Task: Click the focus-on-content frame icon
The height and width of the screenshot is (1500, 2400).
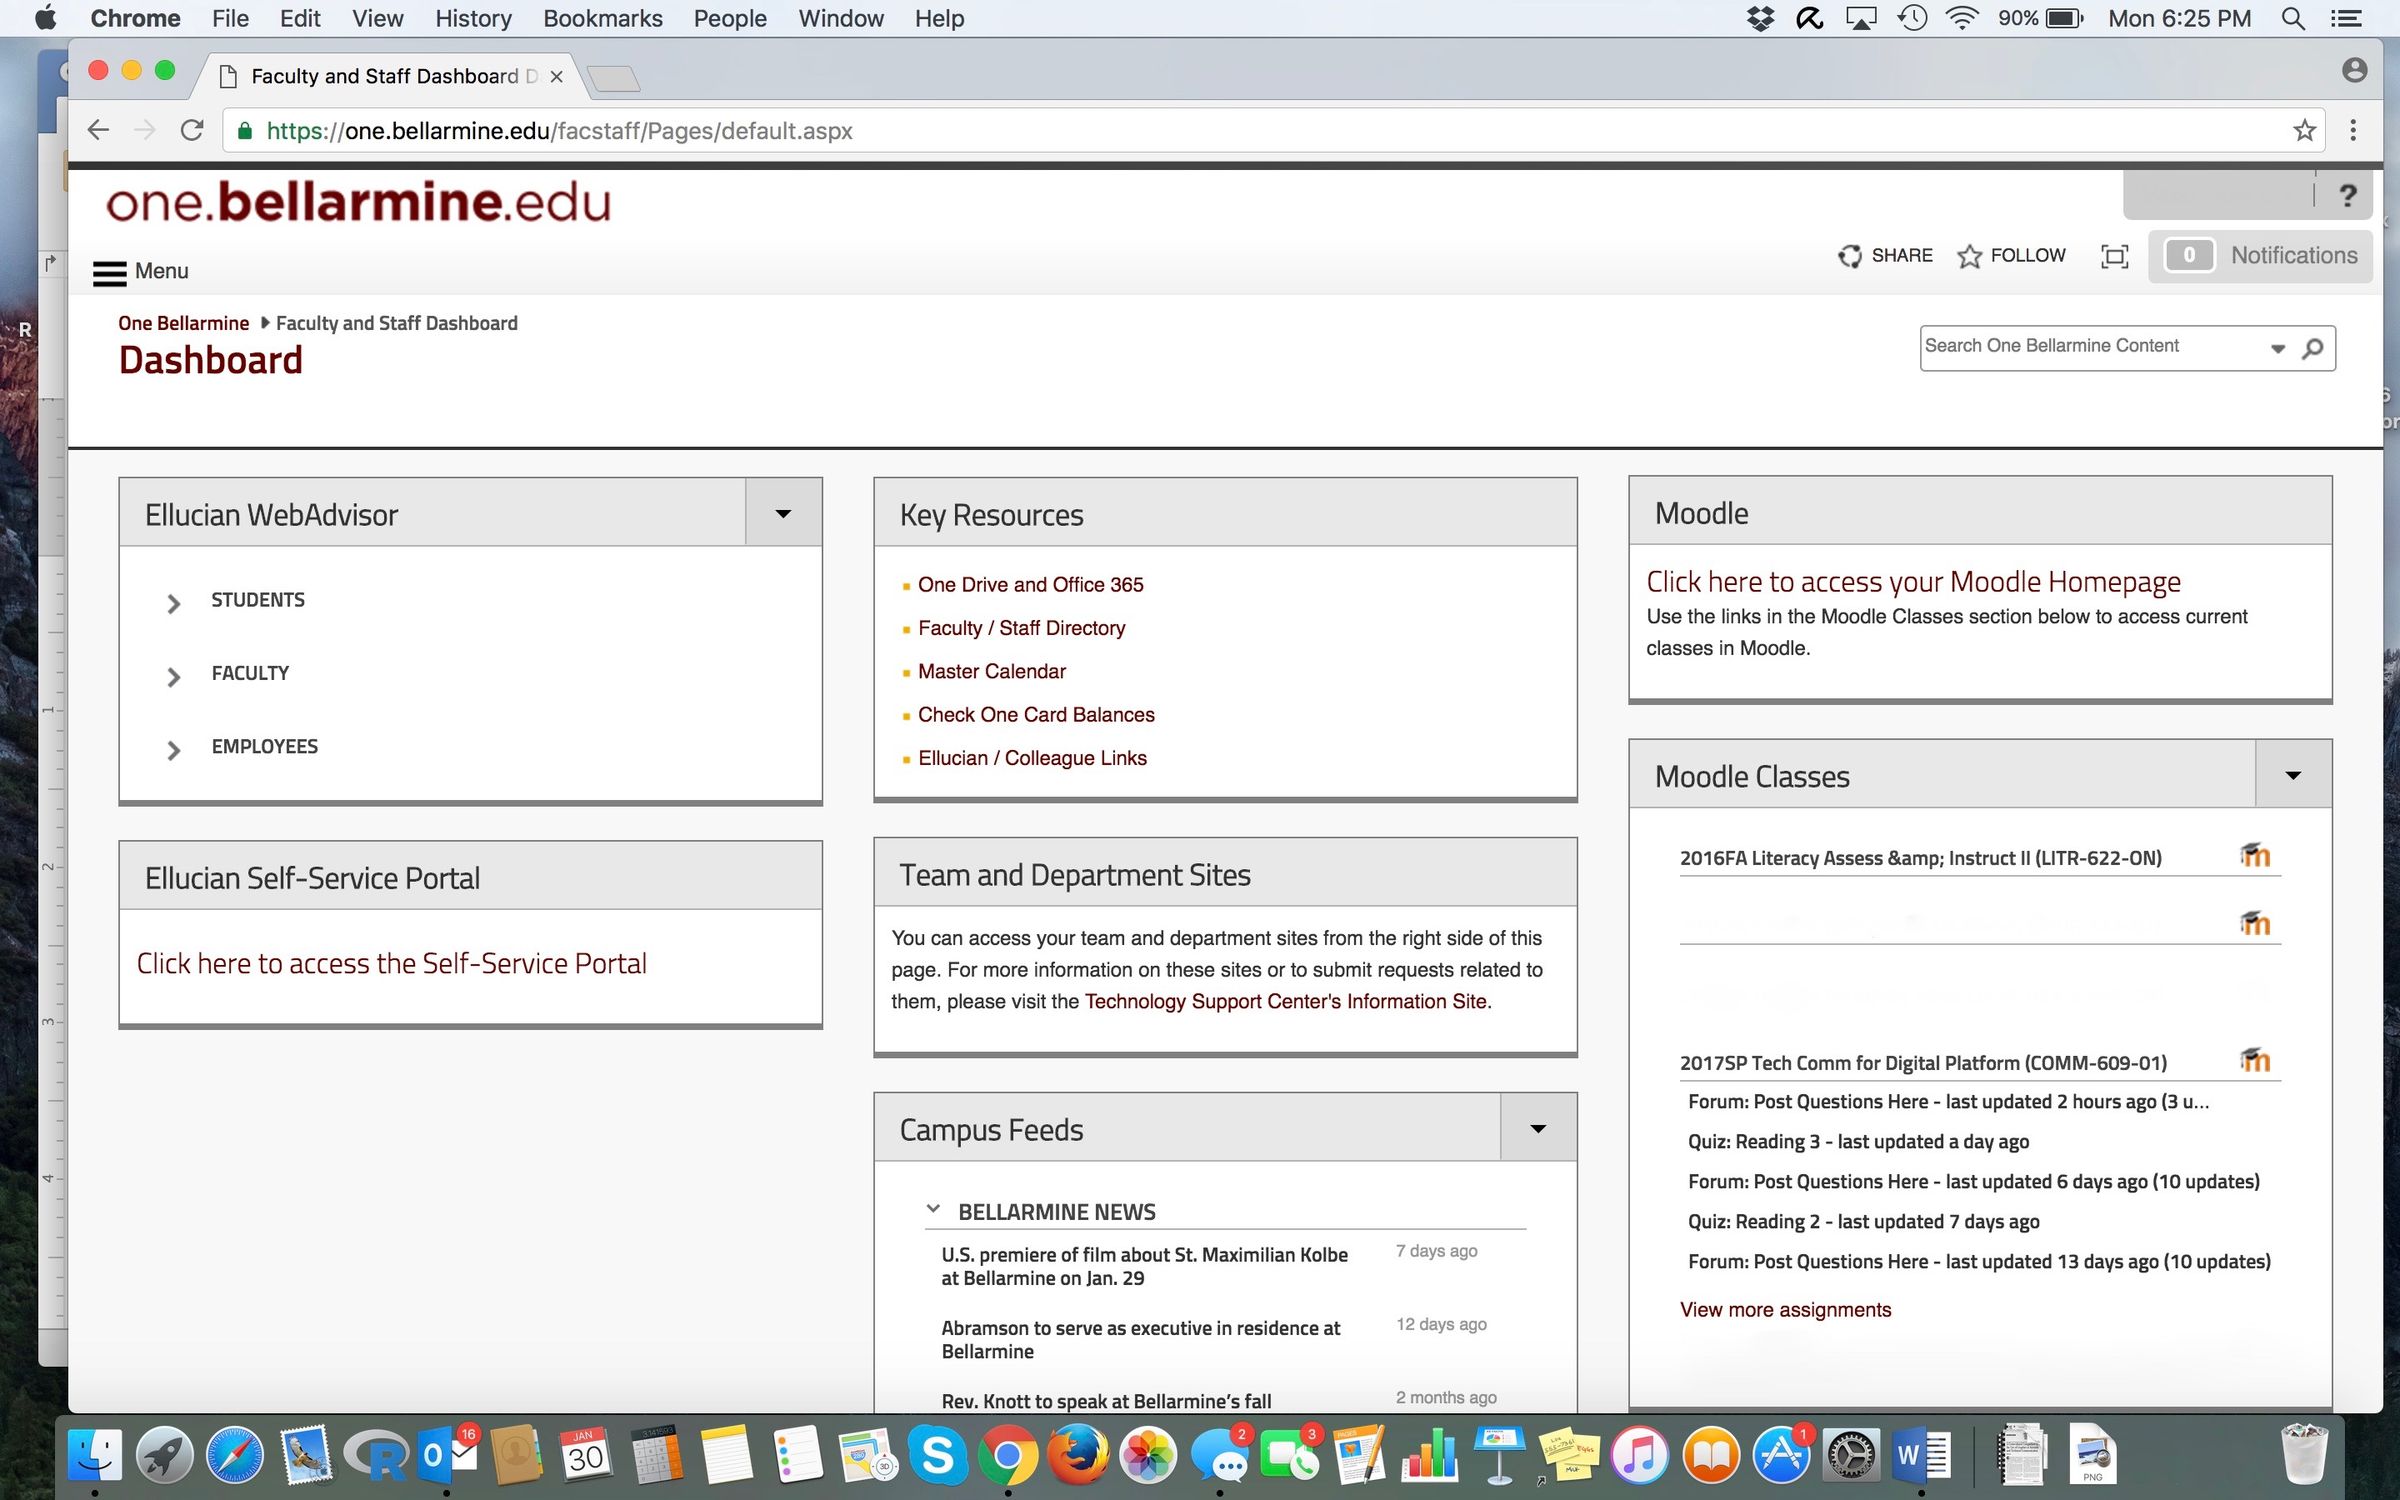Action: [2114, 256]
